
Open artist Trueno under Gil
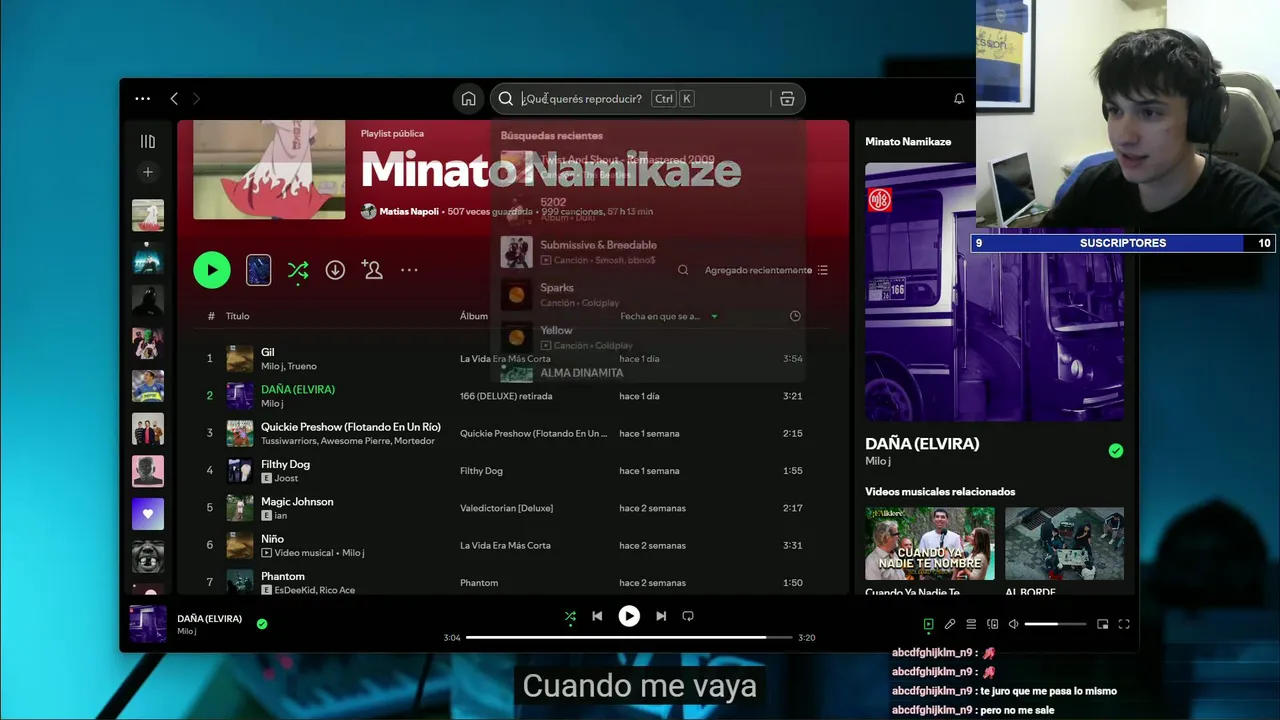tap(302, 366)
